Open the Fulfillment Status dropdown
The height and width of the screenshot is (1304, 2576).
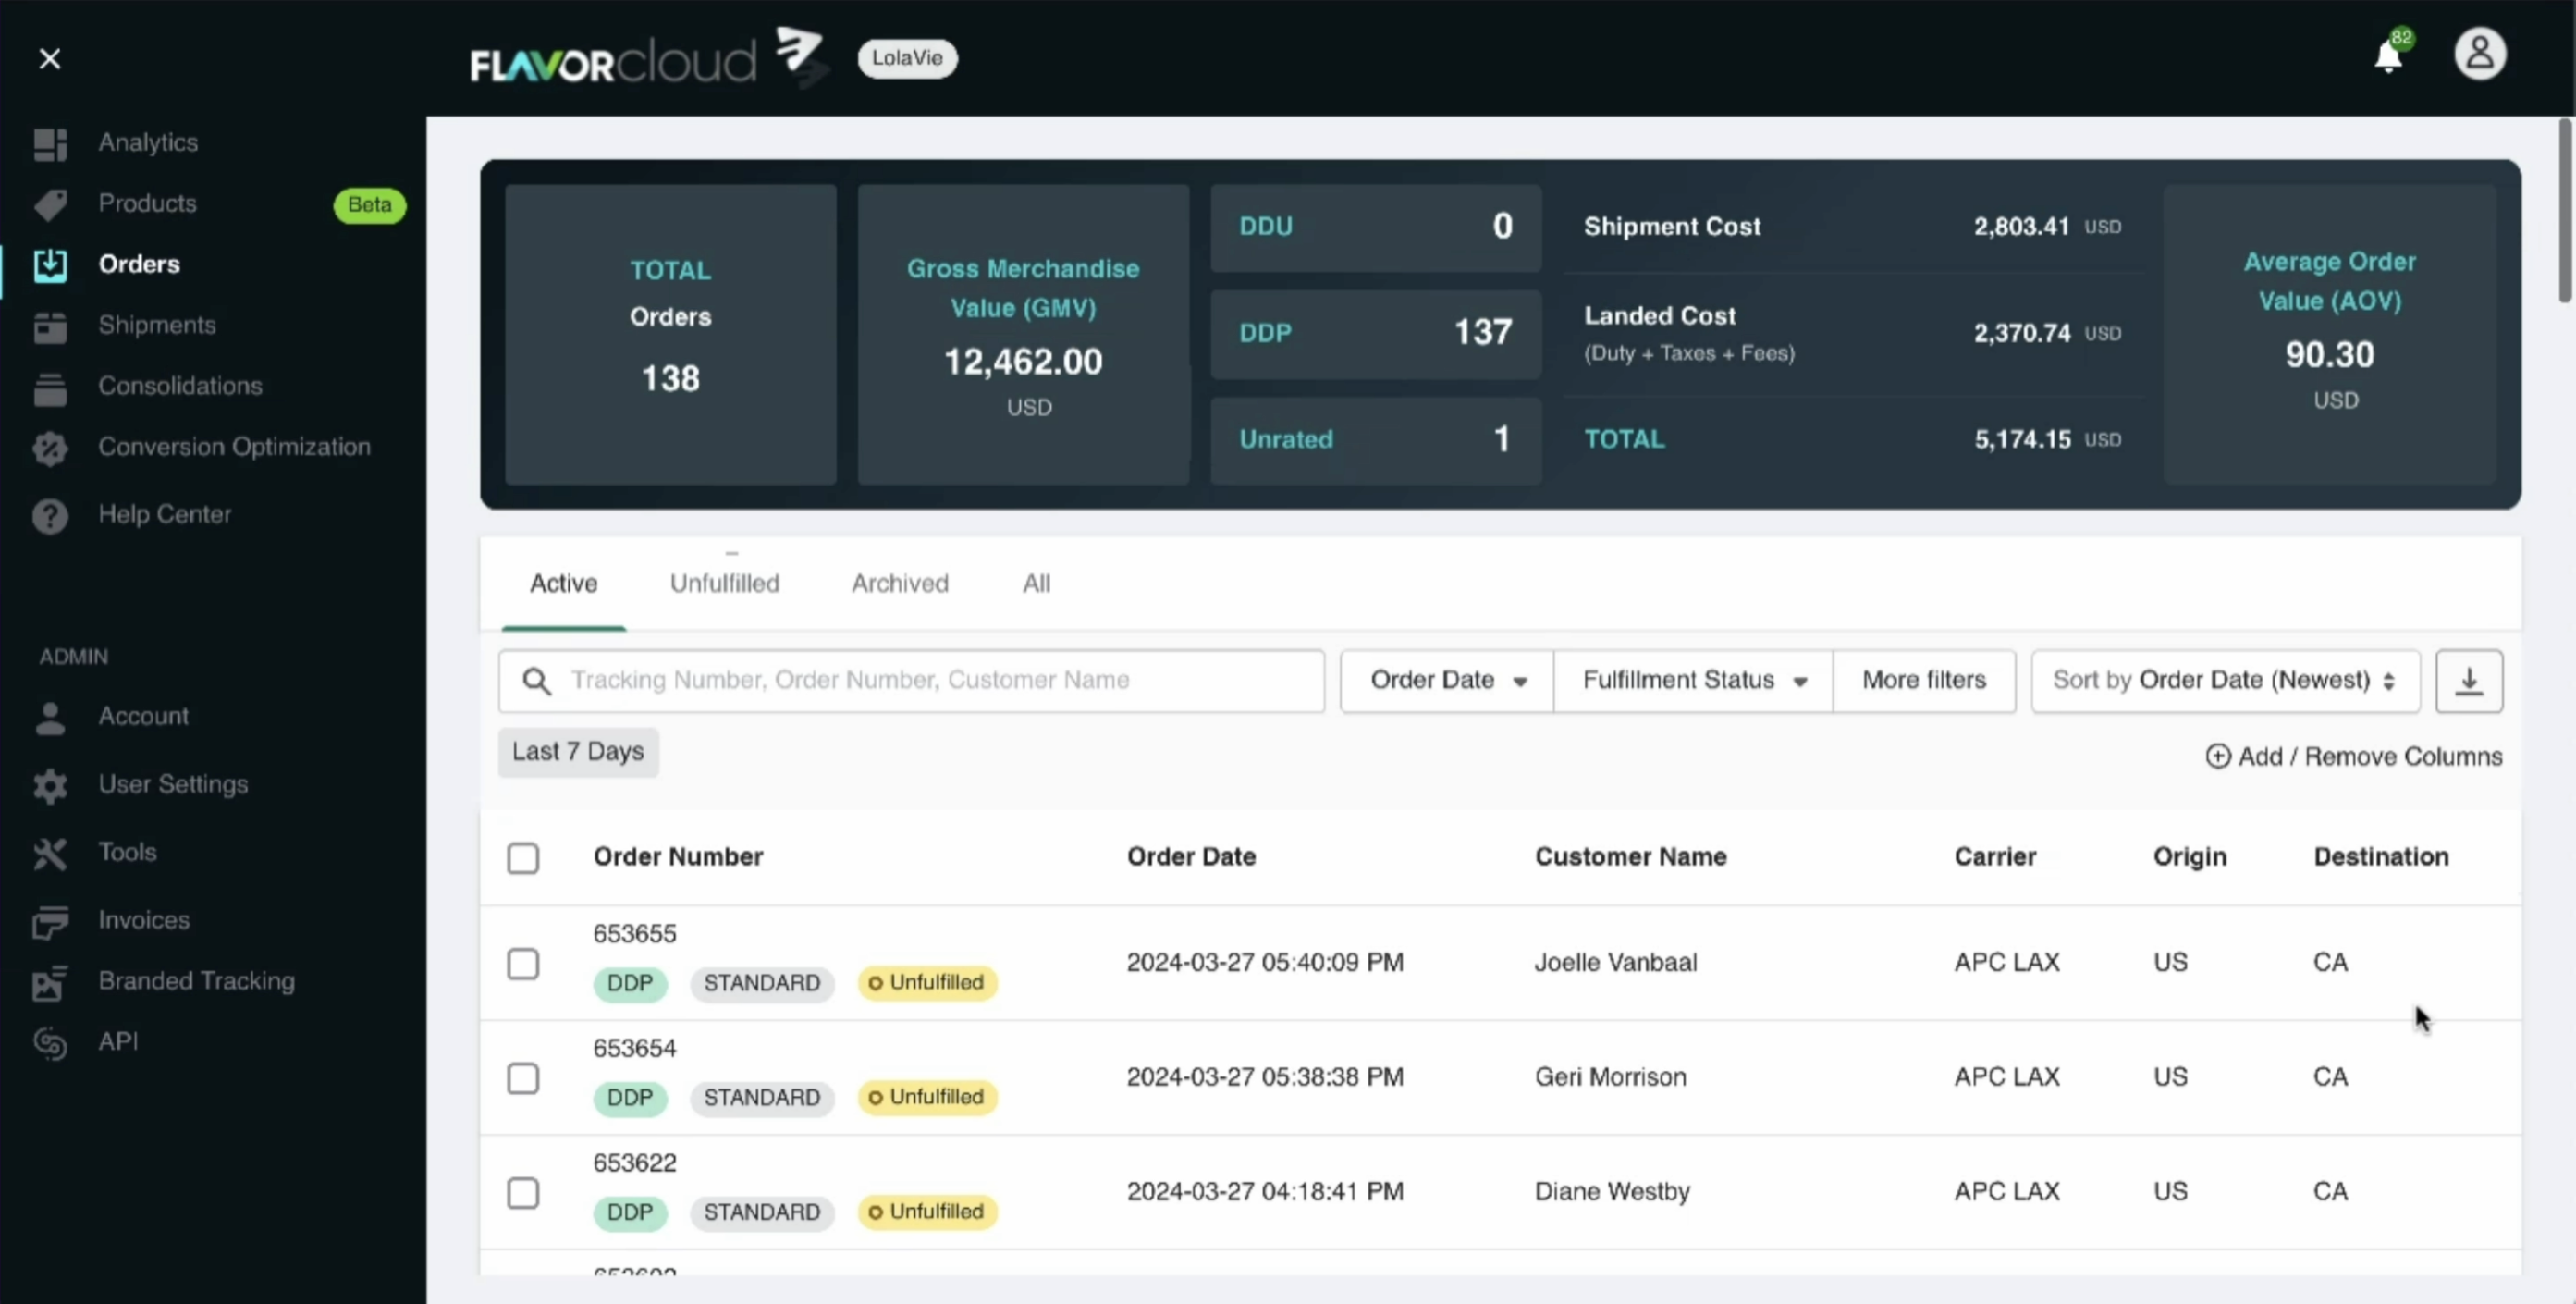(1693, 681)
